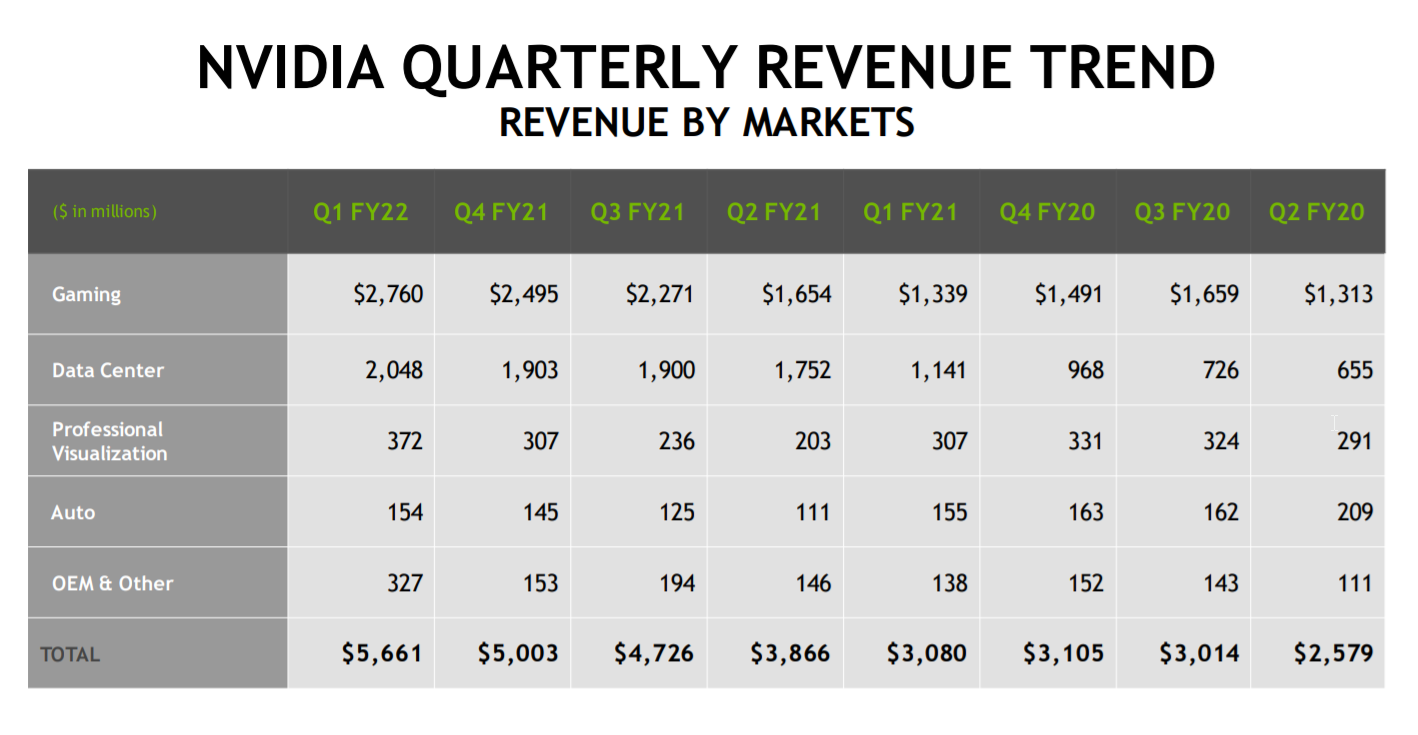The height and width of the screenshot is (735, 1418).
Task: Select the Professional Visualization row label
Action: (110, 441)
